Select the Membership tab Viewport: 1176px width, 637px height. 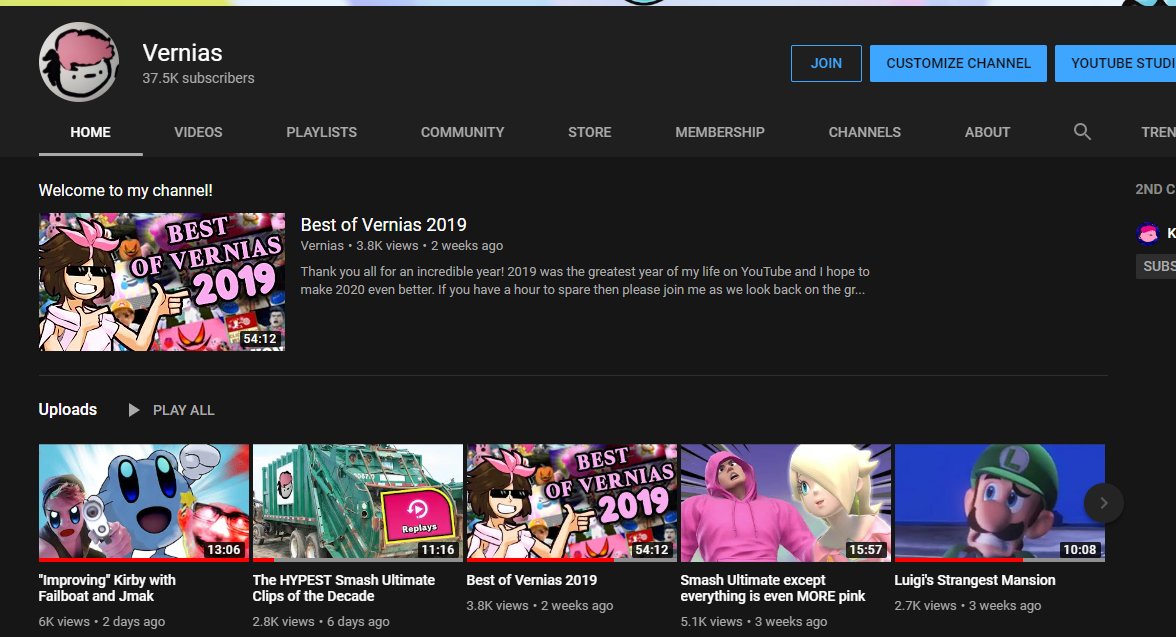pos(719,132)
